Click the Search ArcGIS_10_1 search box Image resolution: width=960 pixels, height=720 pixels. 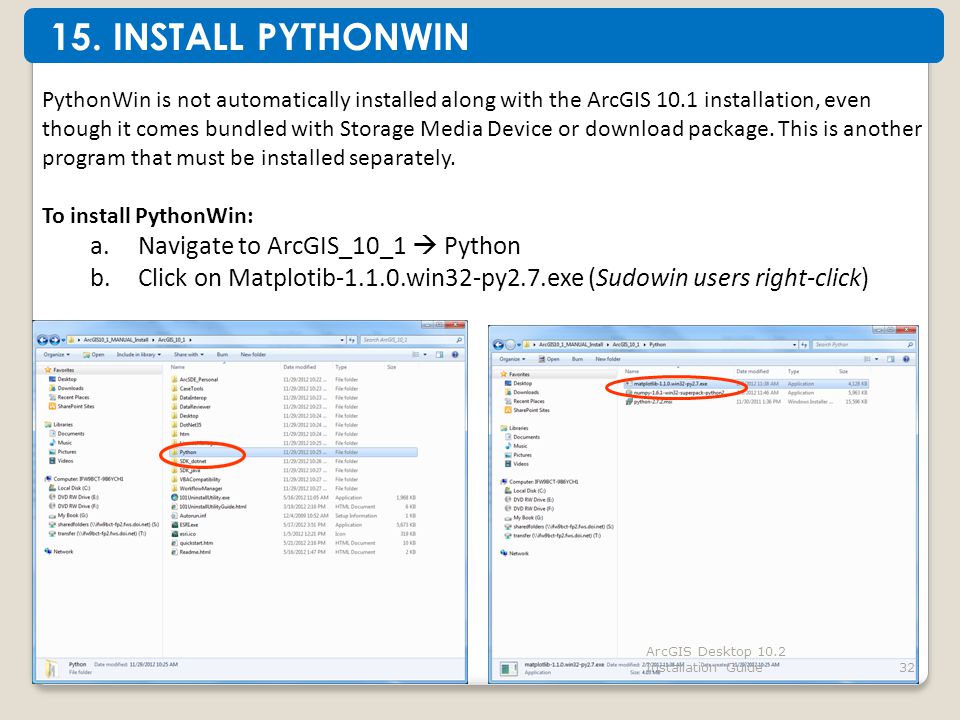[411, 340]
